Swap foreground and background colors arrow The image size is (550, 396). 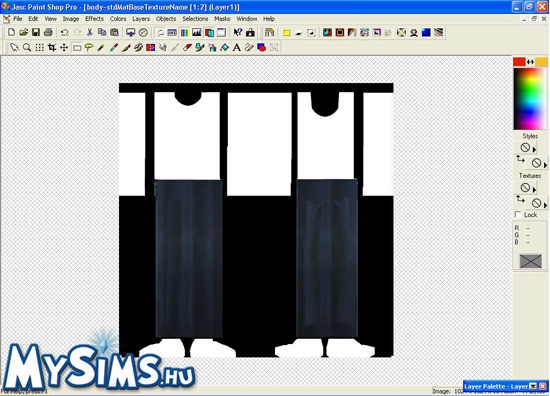tap(530, 62)
